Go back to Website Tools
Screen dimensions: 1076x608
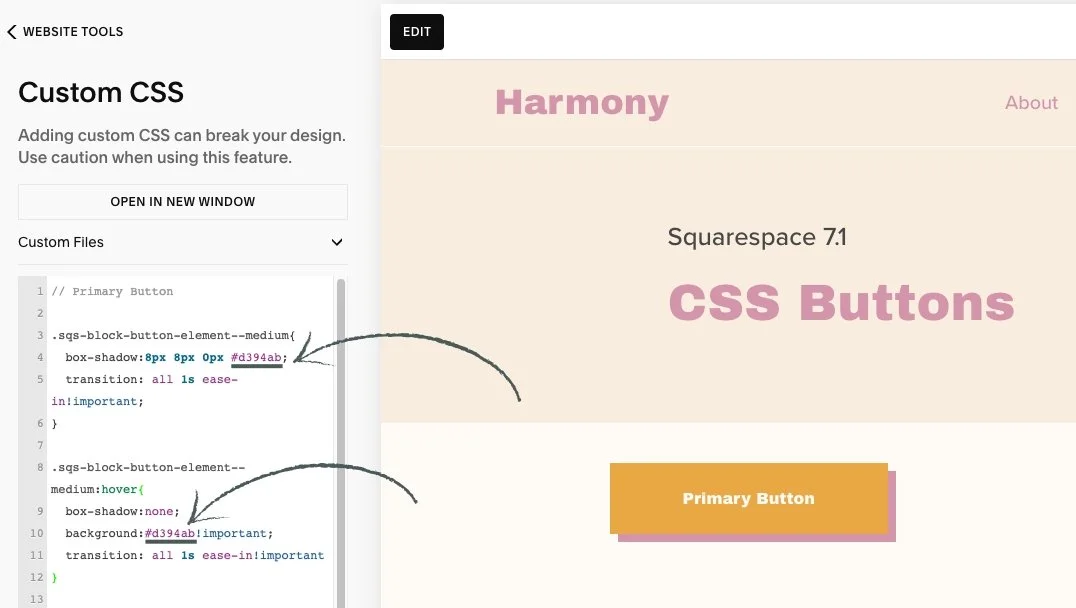[66, 32]
